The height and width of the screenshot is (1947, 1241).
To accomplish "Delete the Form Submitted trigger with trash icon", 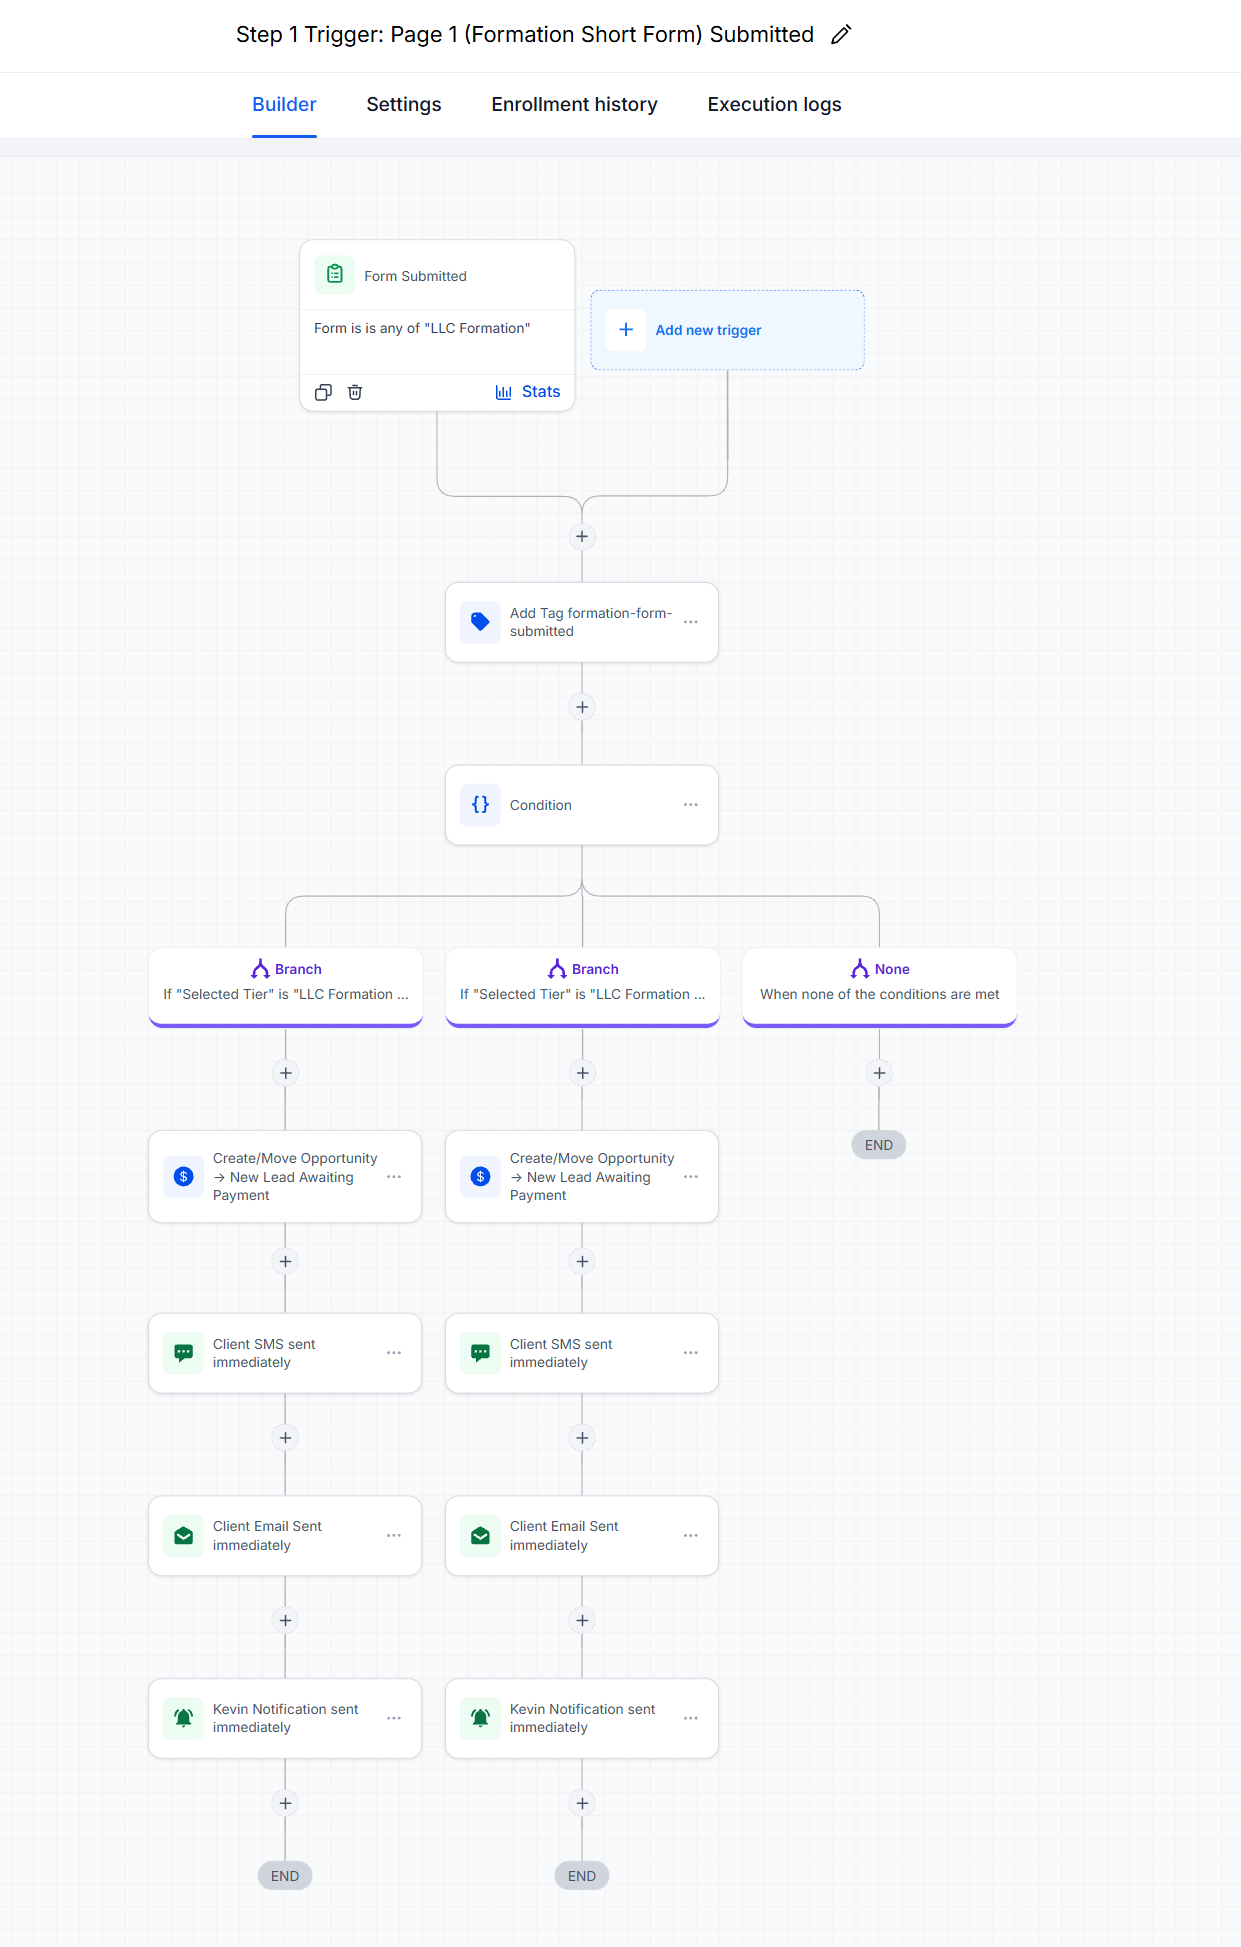I will (355, 392).
